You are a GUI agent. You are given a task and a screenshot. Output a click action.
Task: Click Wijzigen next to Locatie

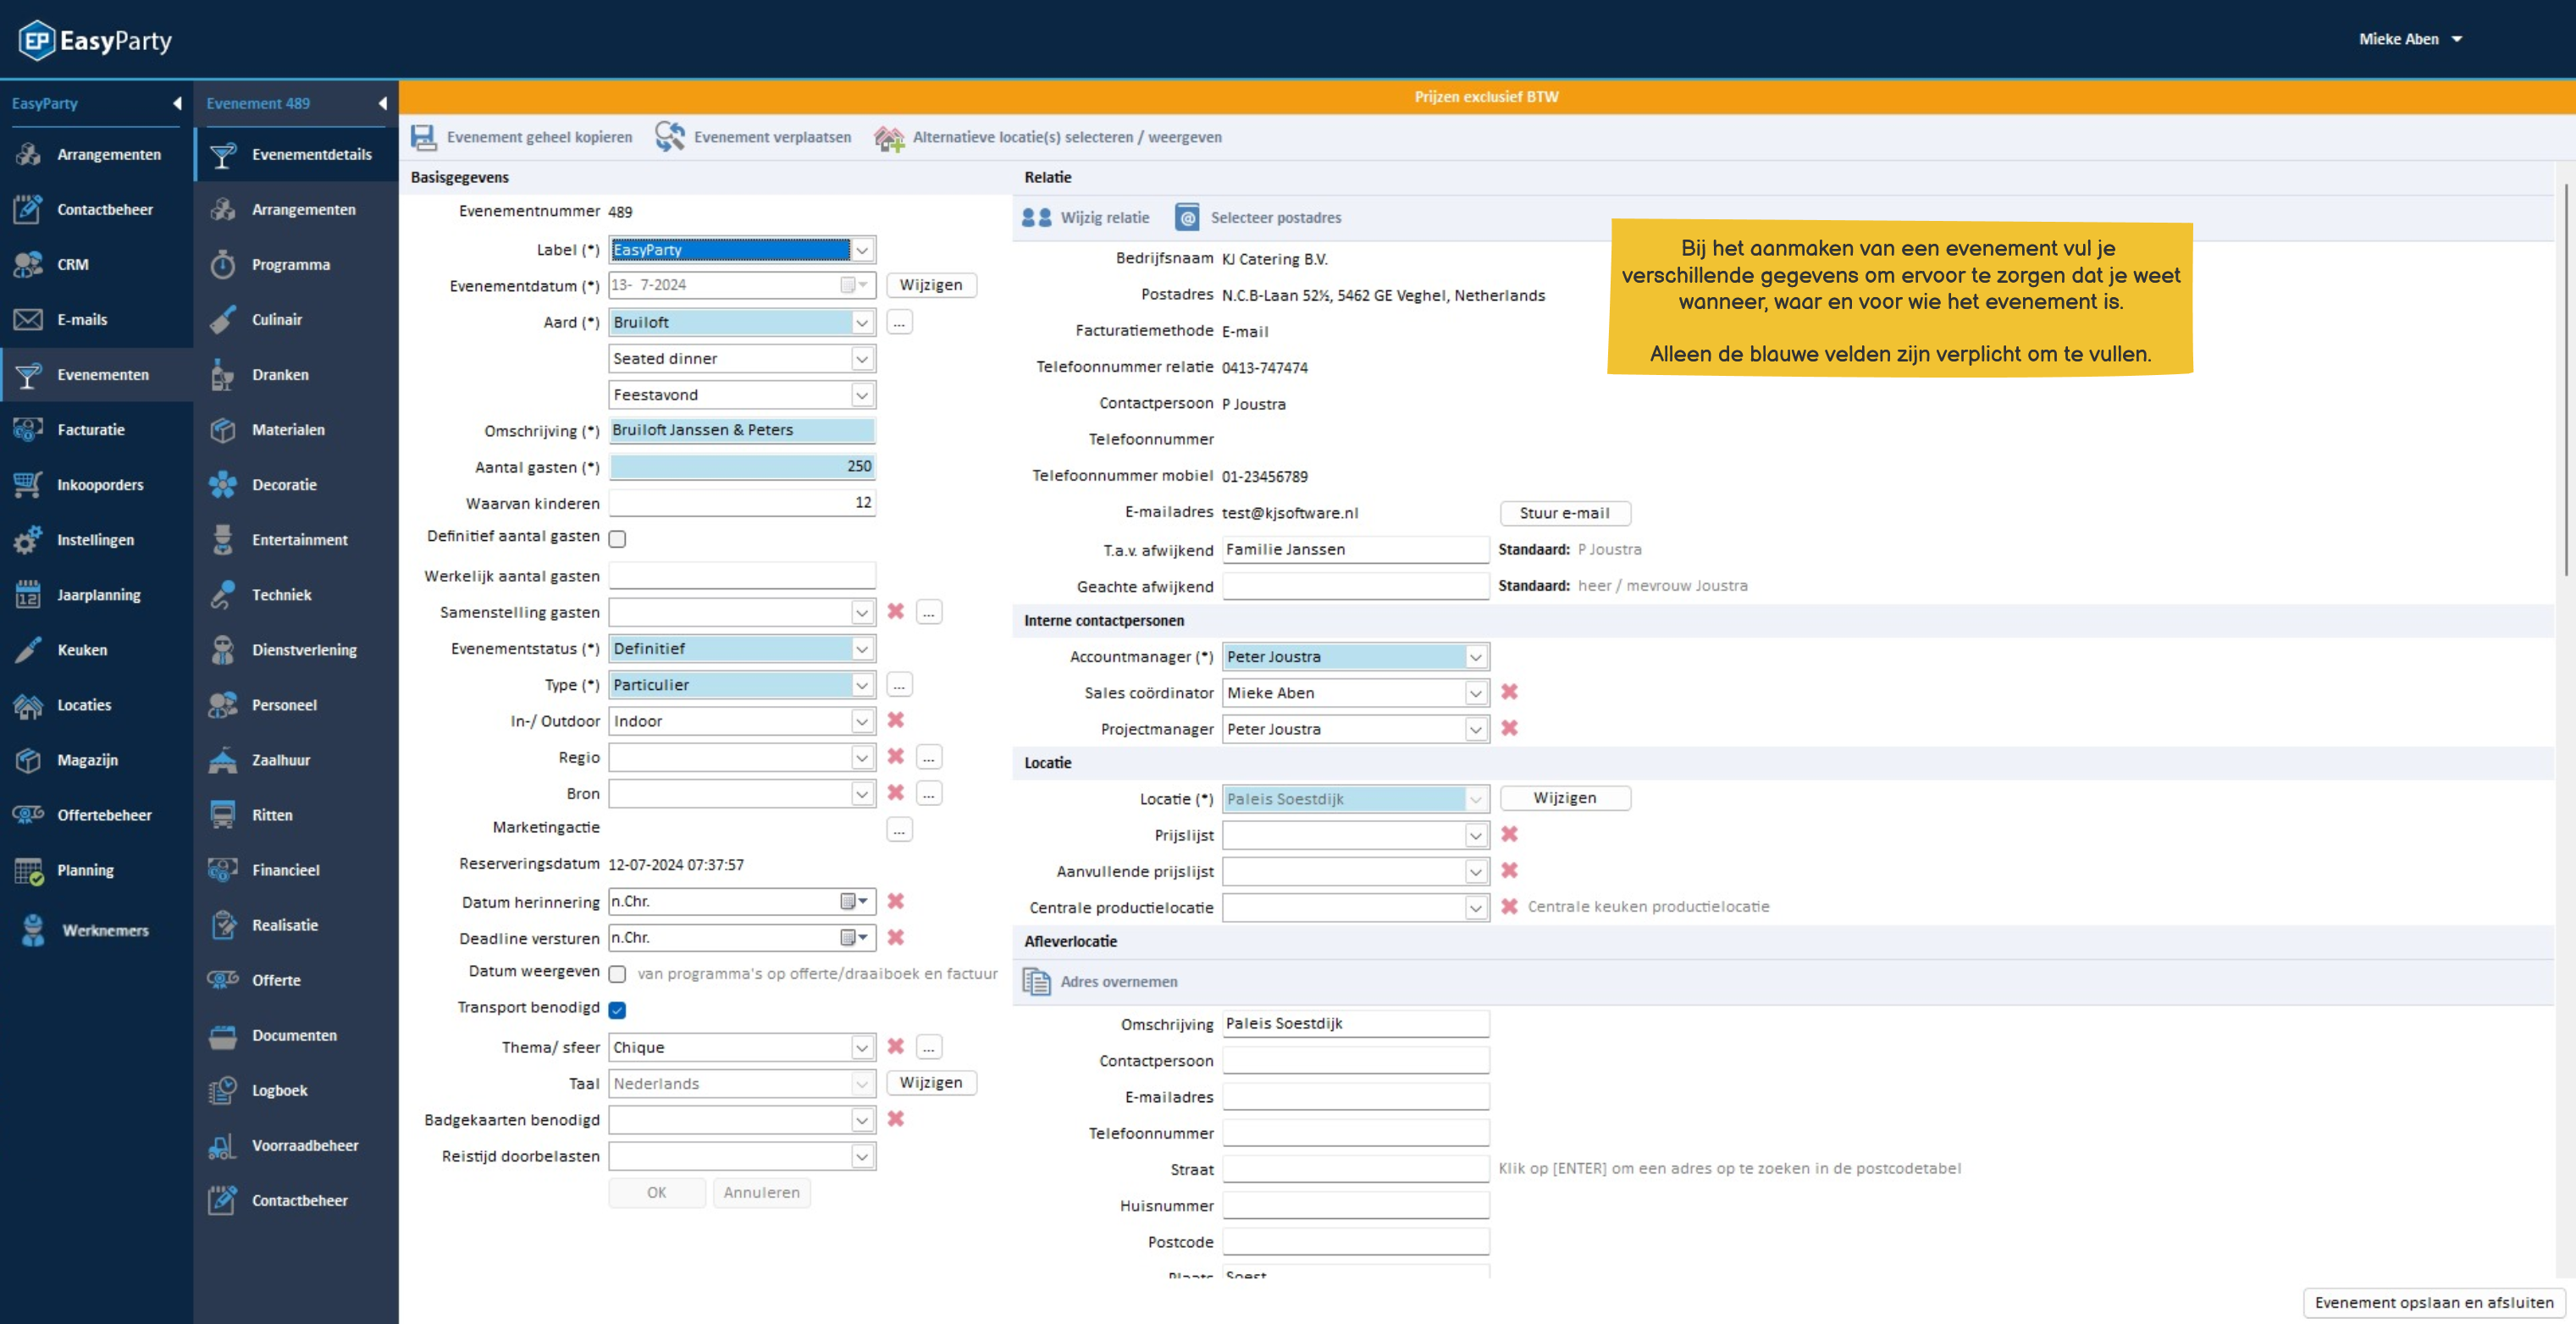[1565, 798]
